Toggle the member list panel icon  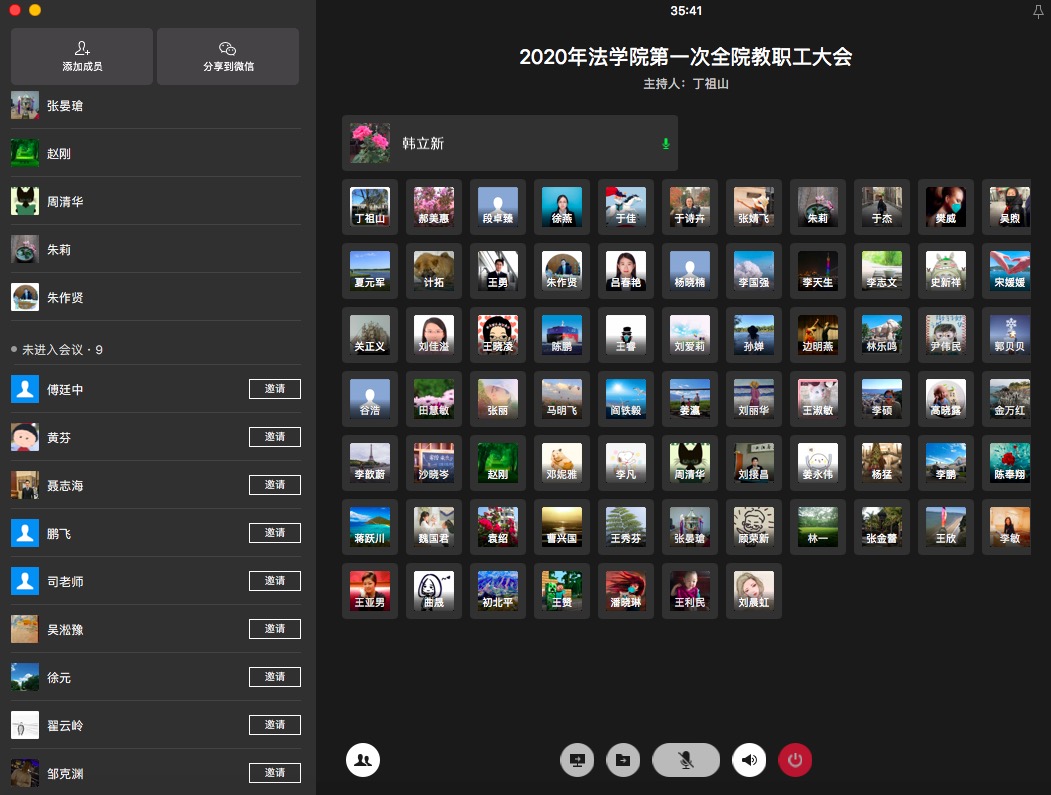tap(363, 760)
